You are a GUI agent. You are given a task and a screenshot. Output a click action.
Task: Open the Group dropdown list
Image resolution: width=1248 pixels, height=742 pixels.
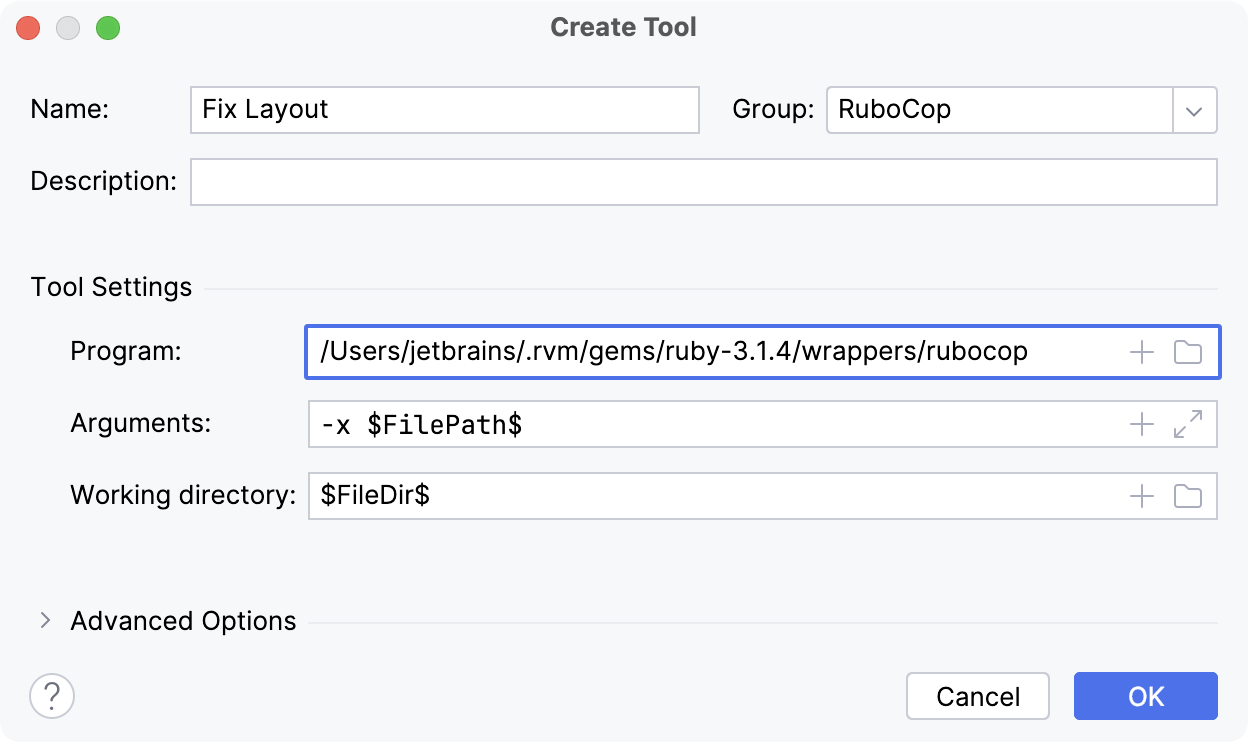(x=1194, y=110)
